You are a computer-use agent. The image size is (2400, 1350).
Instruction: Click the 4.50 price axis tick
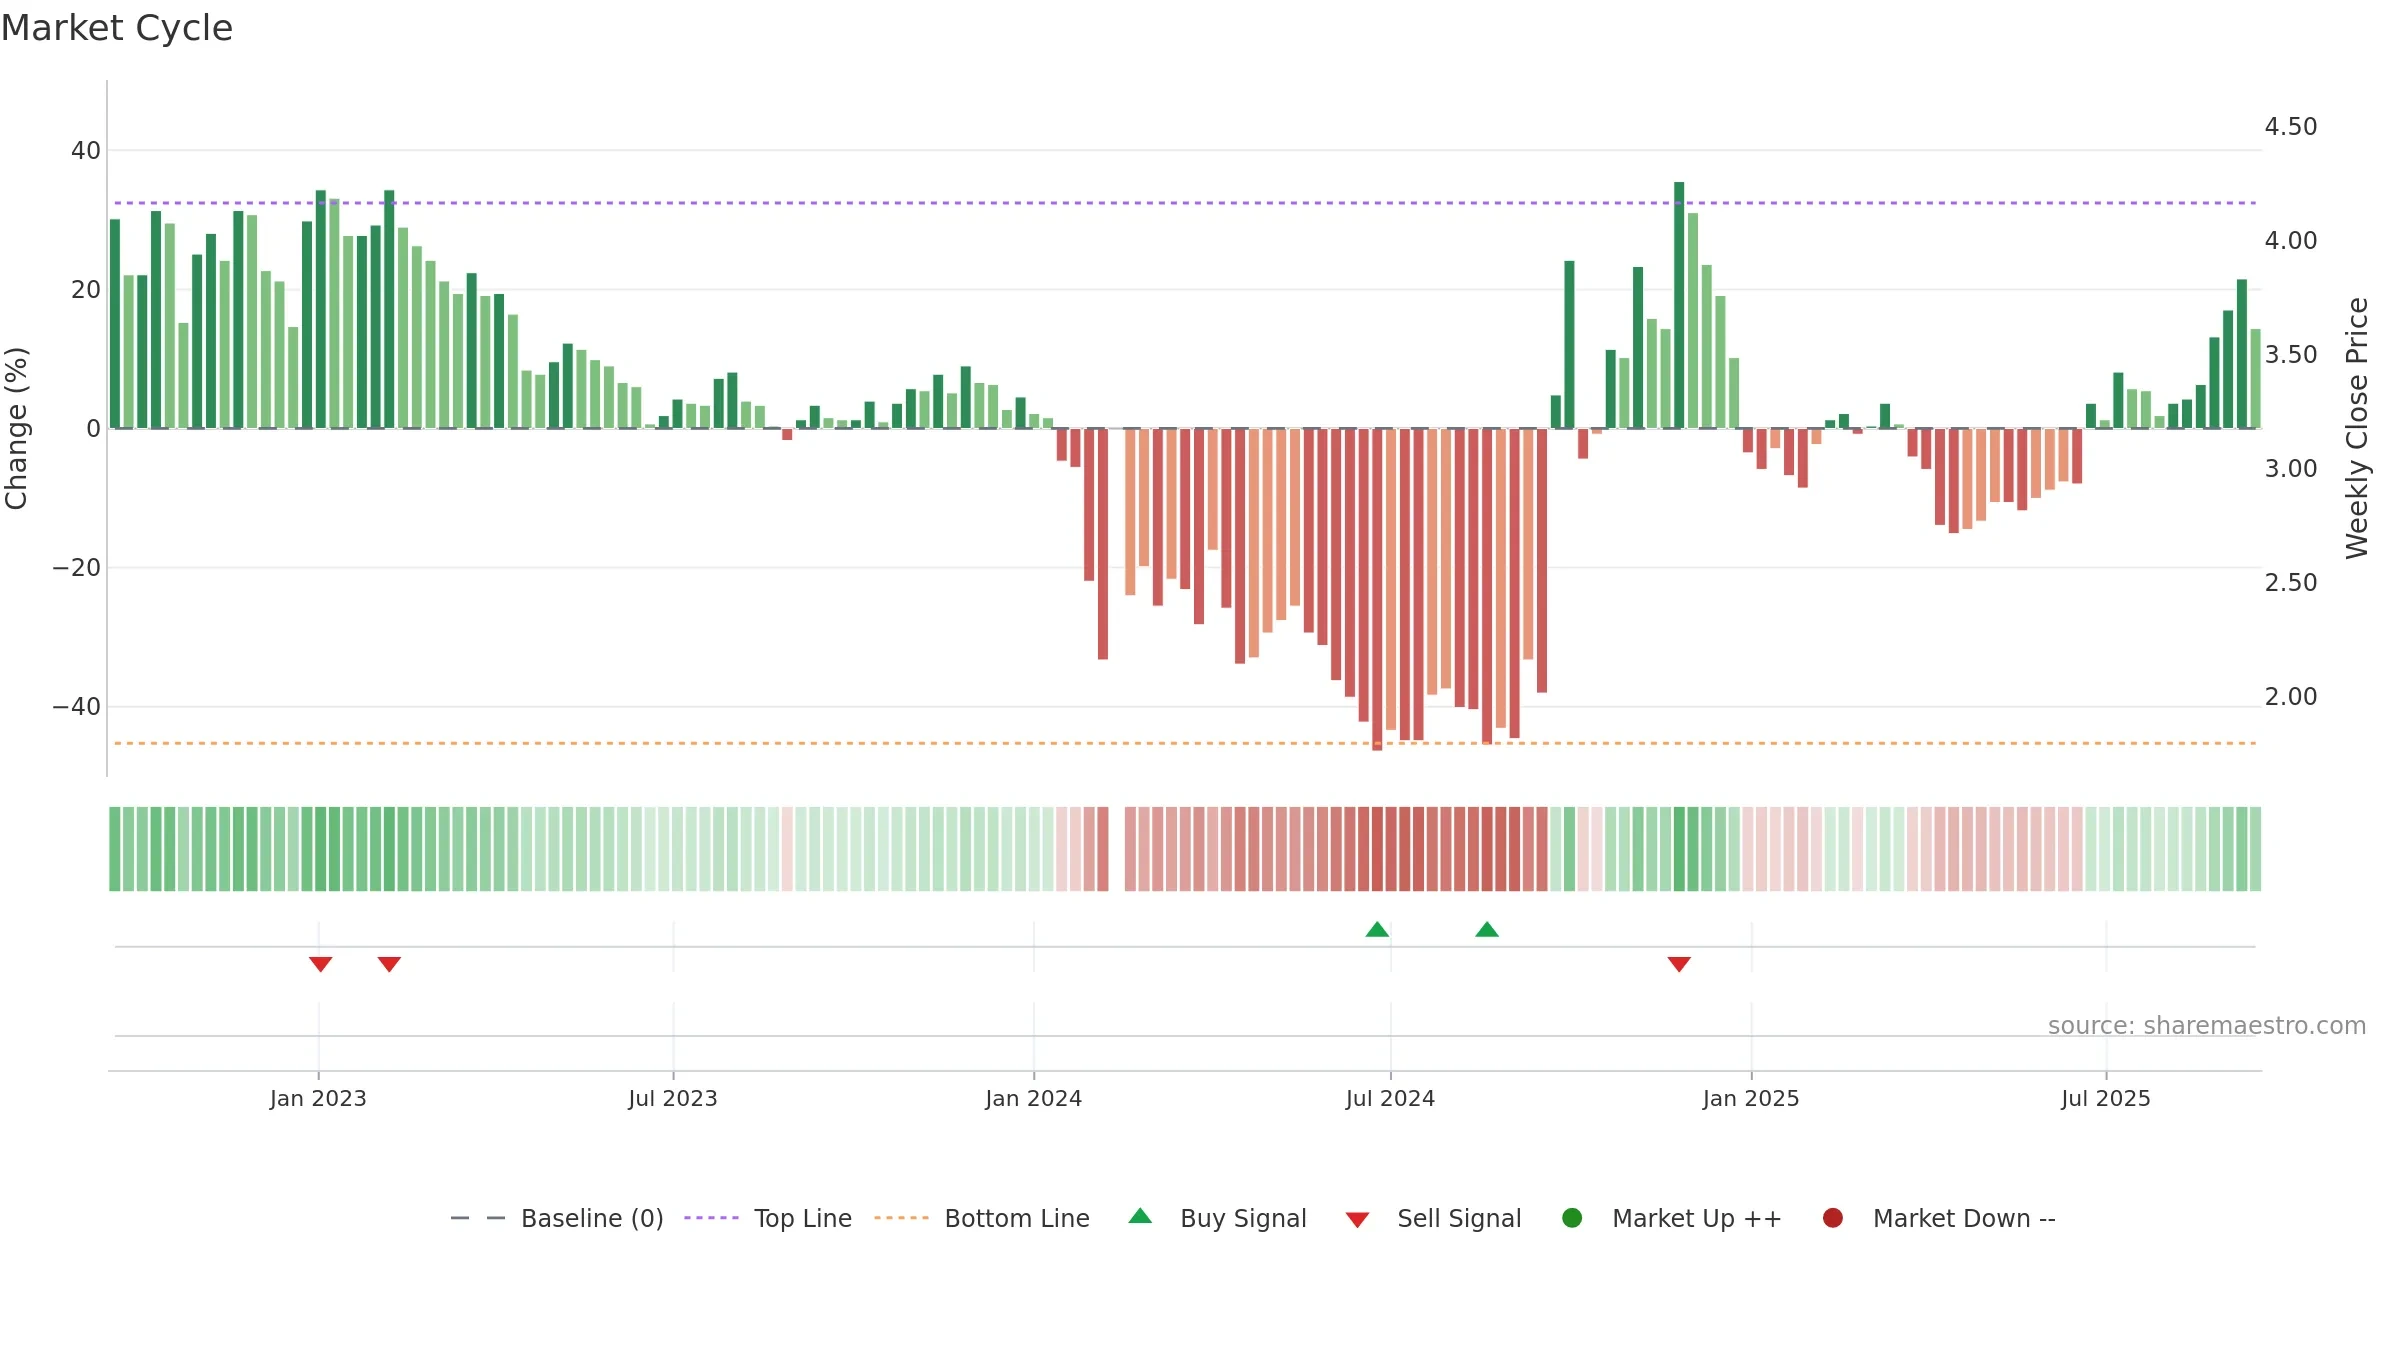2291,126
